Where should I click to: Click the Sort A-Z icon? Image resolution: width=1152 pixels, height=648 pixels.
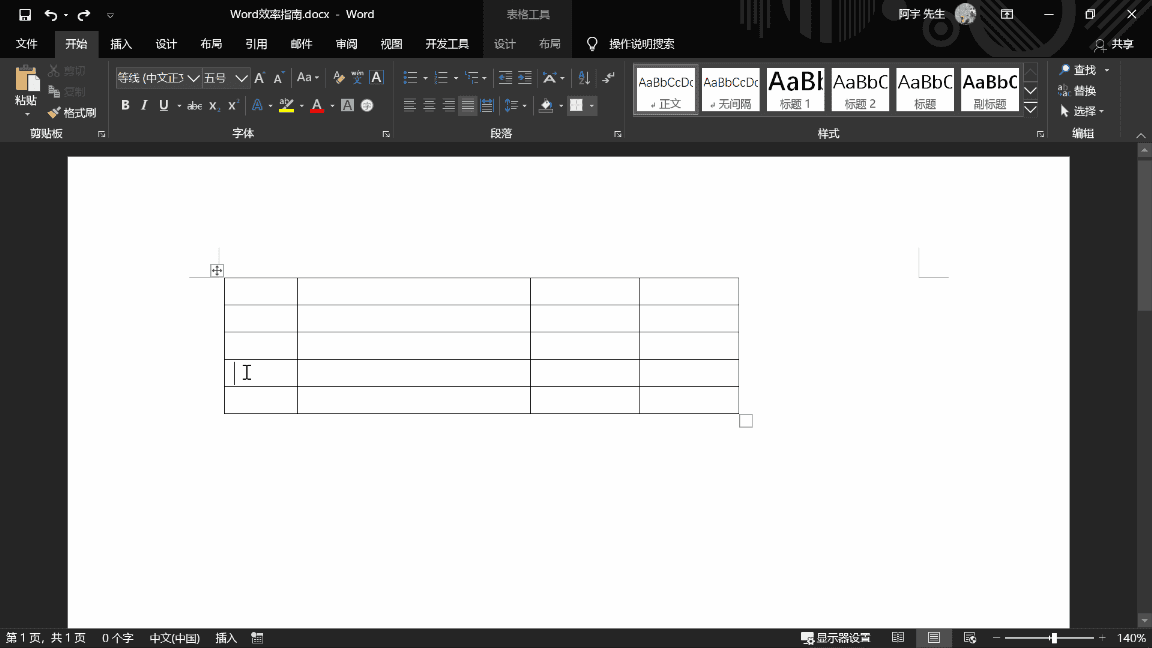click(584, 78)
